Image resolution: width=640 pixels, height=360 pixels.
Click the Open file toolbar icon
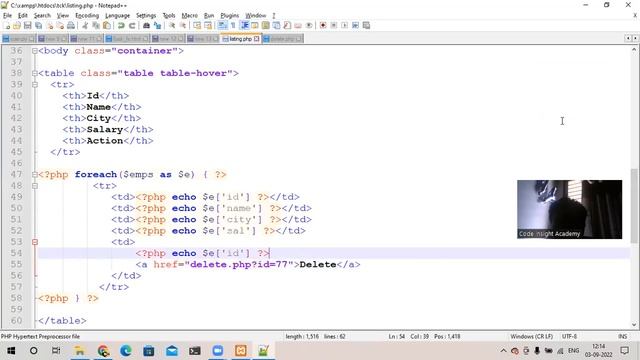tap(17, 25)
